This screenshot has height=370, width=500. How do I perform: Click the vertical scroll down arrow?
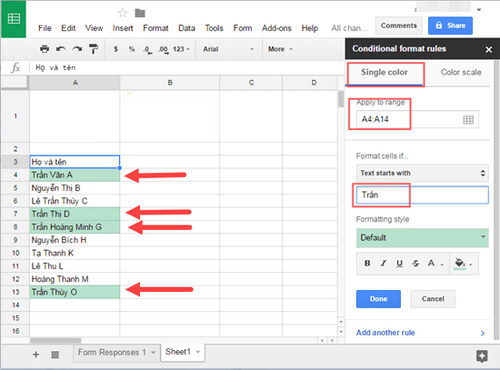[x=341, y=332]
